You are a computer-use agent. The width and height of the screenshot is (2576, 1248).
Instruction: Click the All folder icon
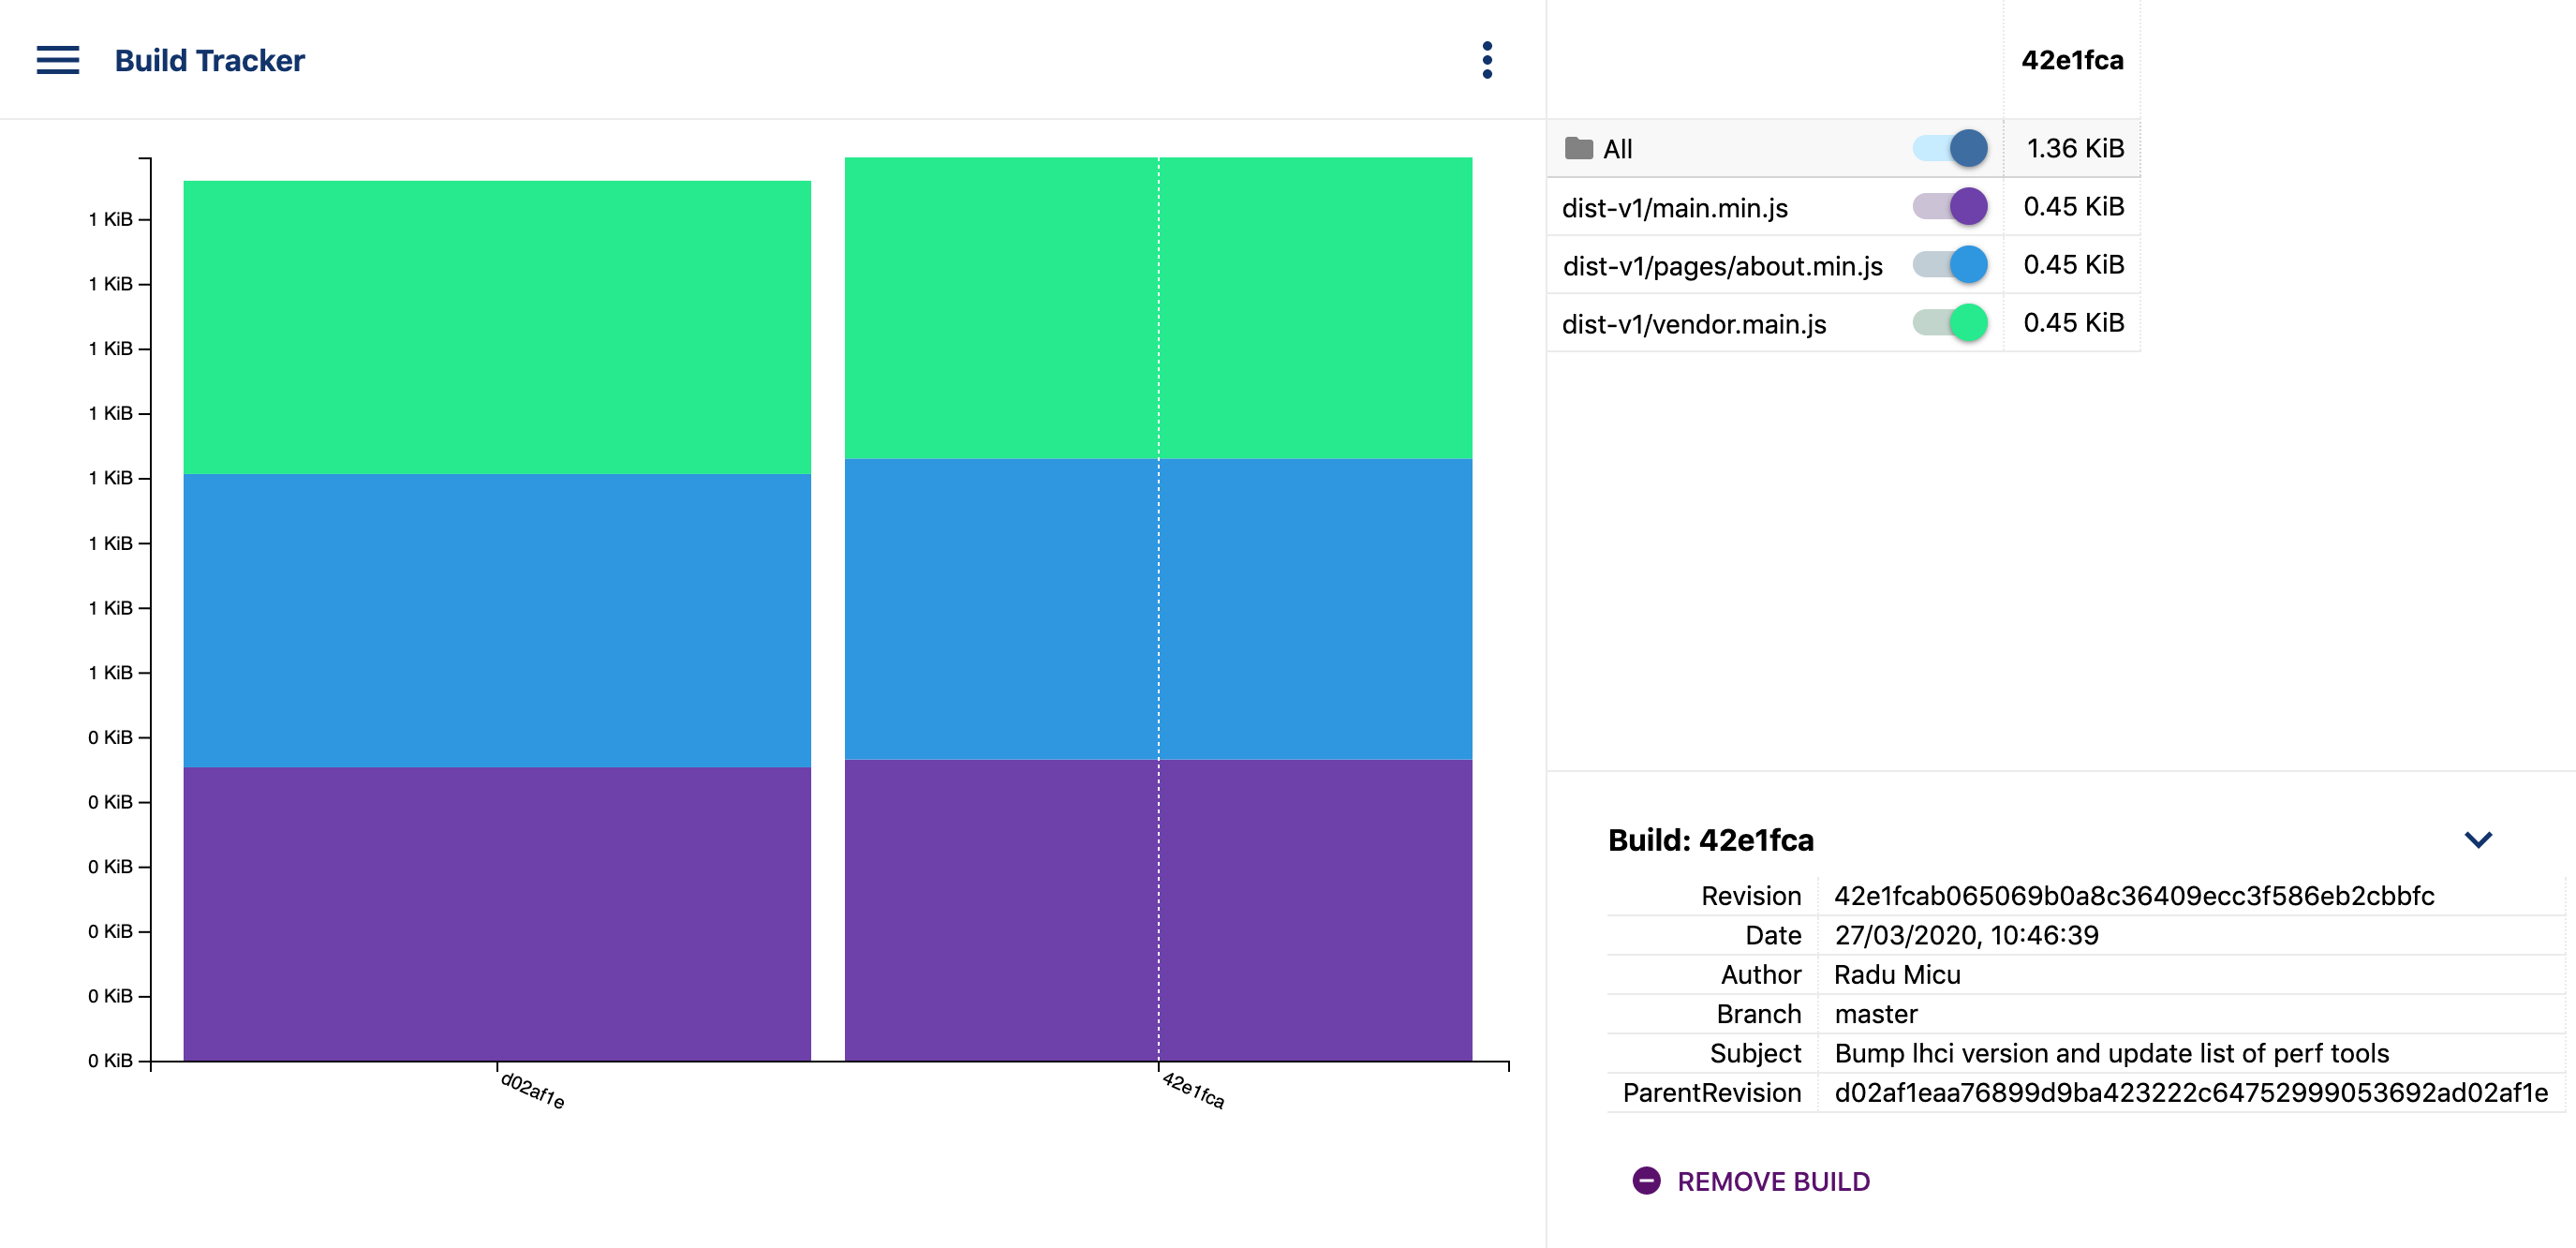[x=1578, y=148]
